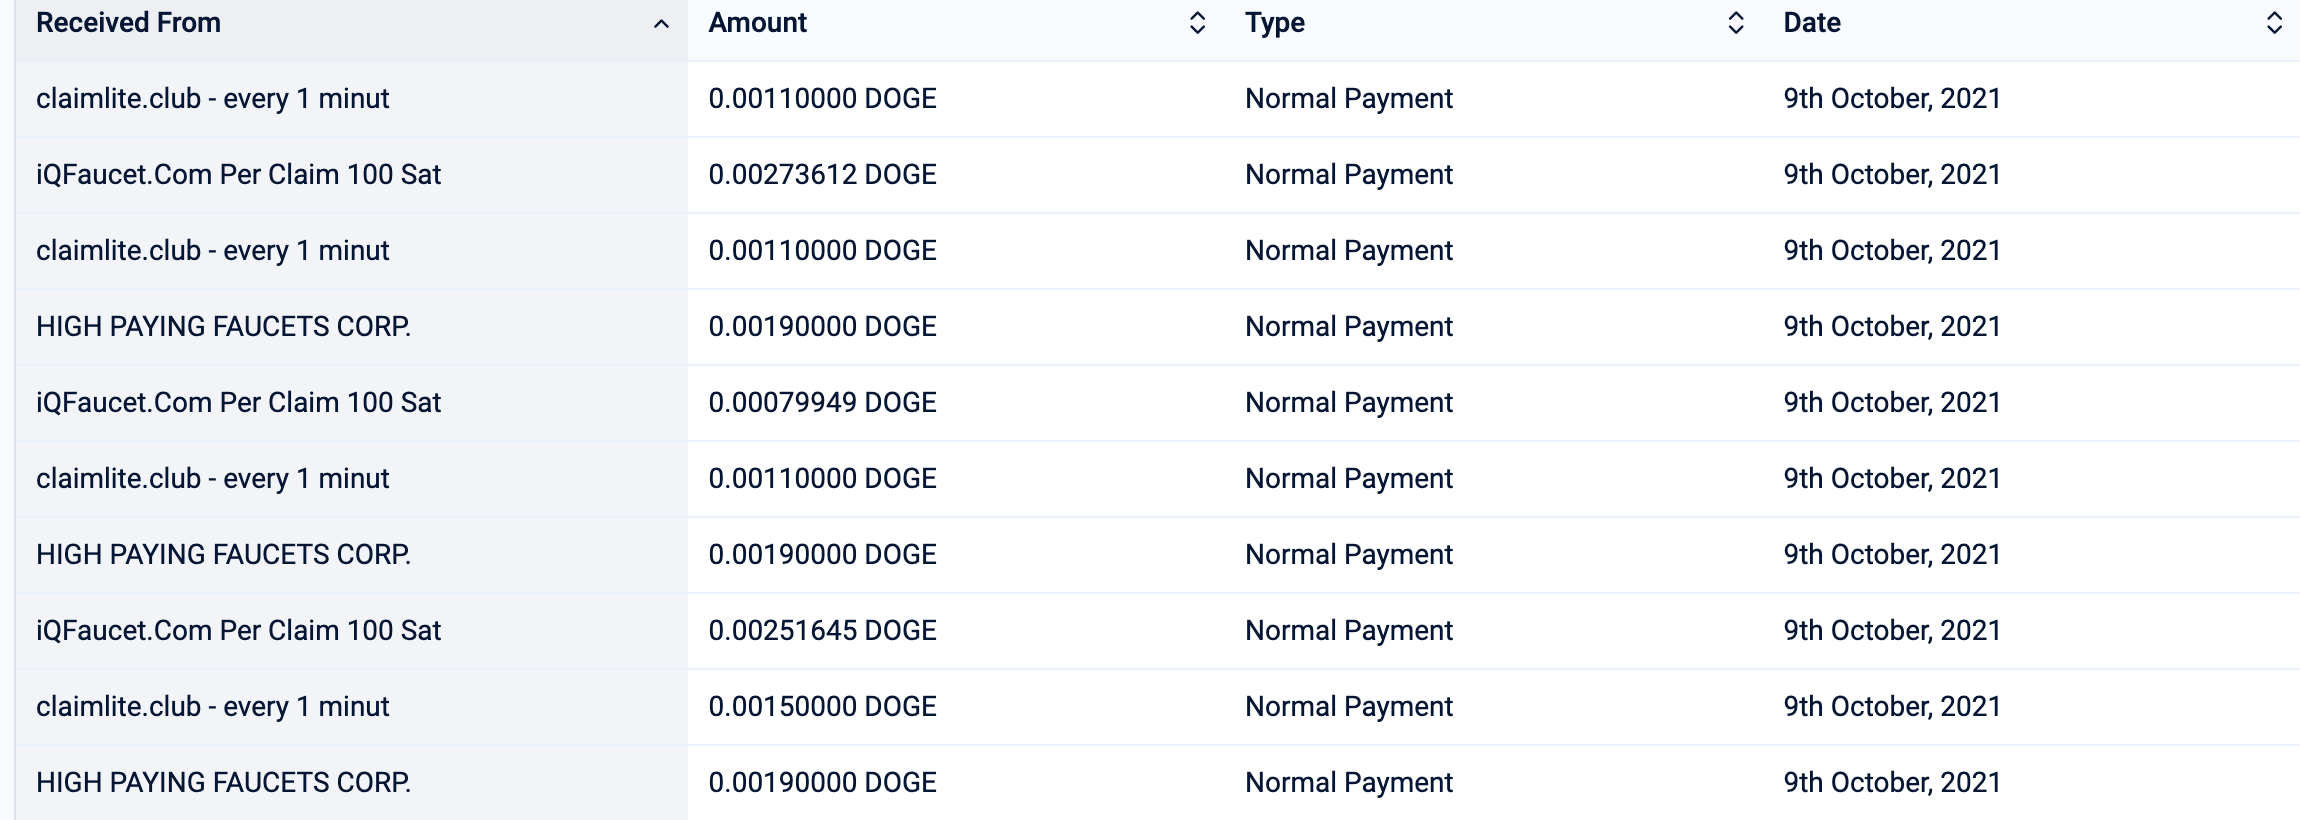The image size is (2300, 820).
Task: Click the last claimlite.club sender row
Action: click(x=212, y=707)
